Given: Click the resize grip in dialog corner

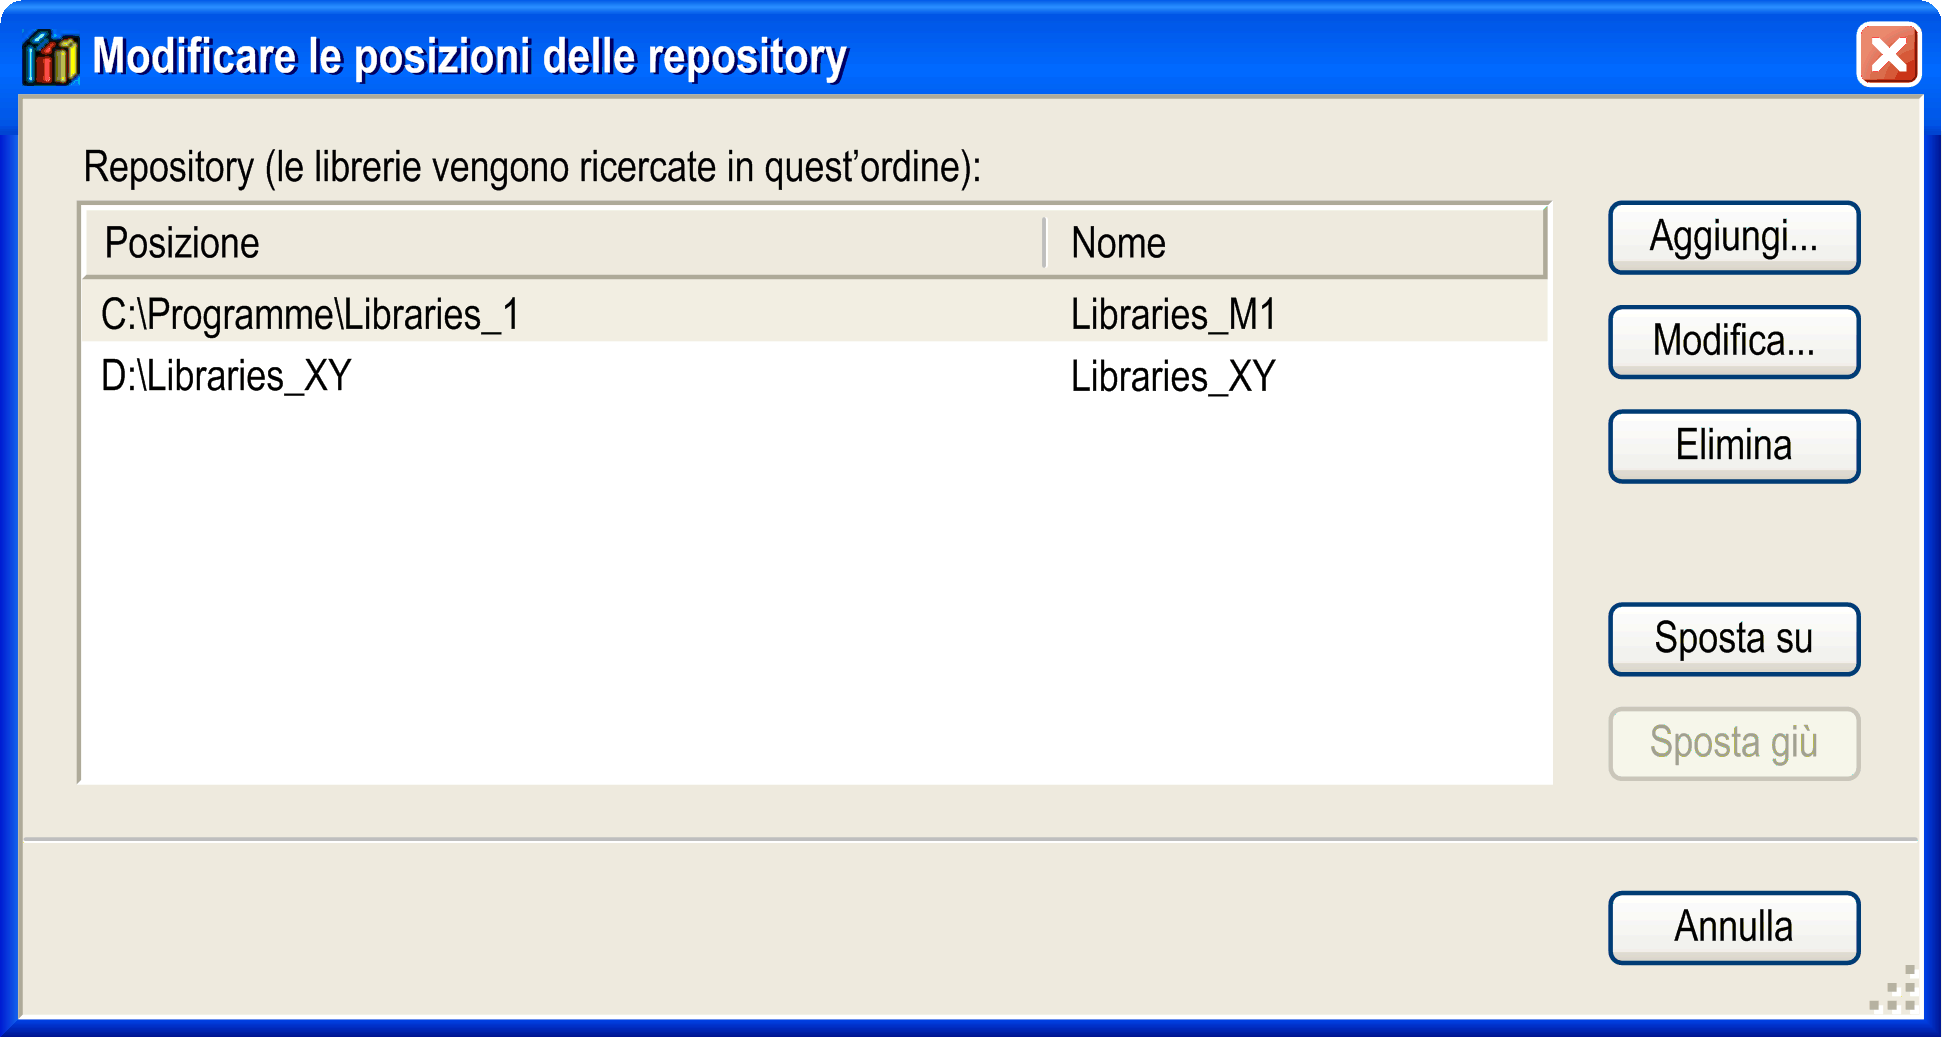Looking at the screenshot, I should pyautogui.click(x=1893, y=989).
